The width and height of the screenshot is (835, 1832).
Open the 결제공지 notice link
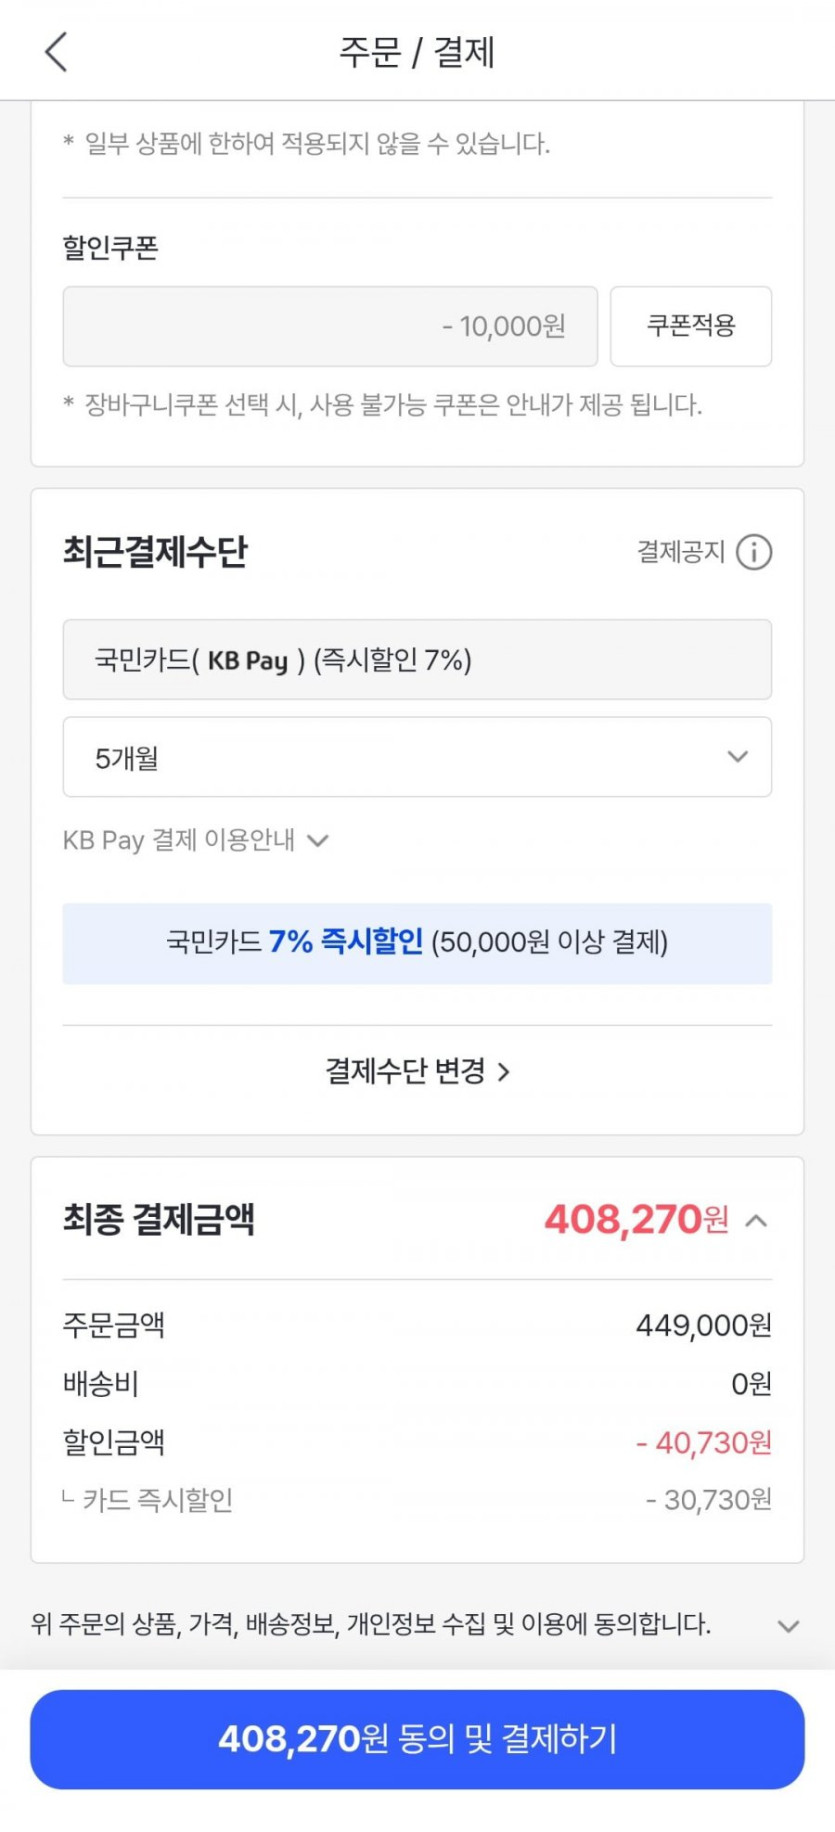click(x=681, y=552)
